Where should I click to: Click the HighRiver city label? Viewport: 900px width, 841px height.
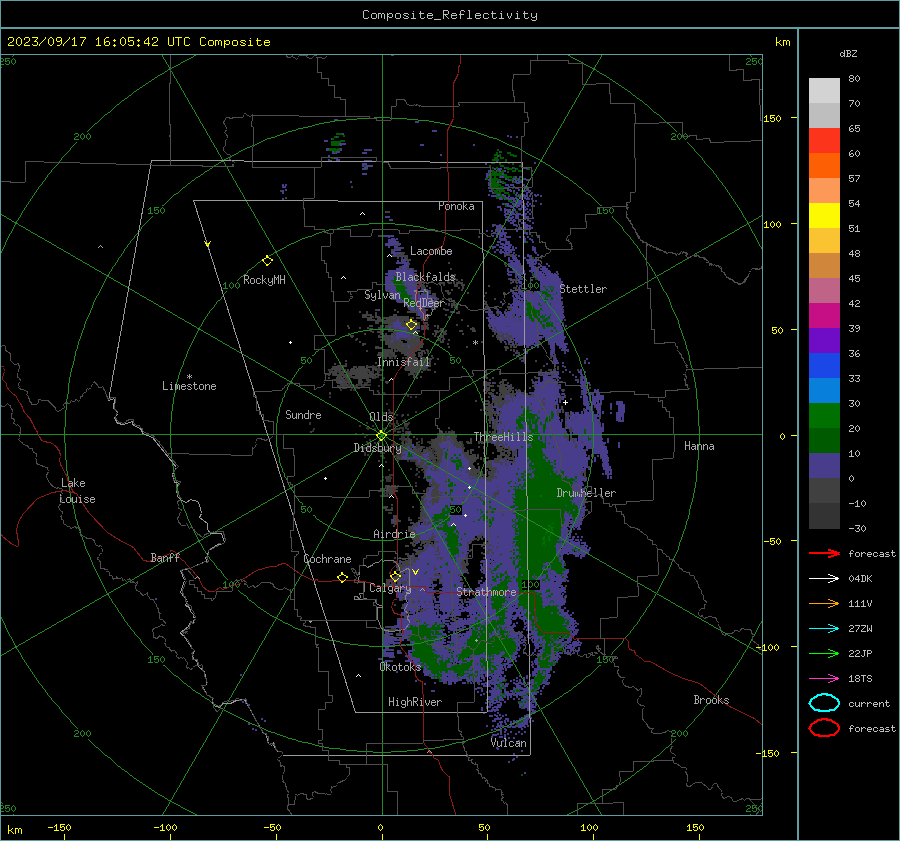(x=415, y=702)
